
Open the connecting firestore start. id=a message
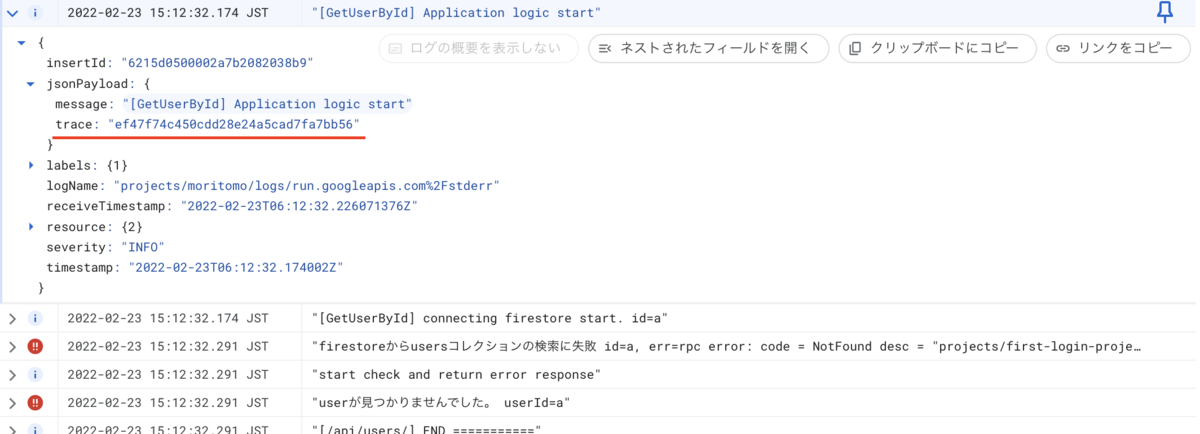pyautogui.click(x=489, y=319)
